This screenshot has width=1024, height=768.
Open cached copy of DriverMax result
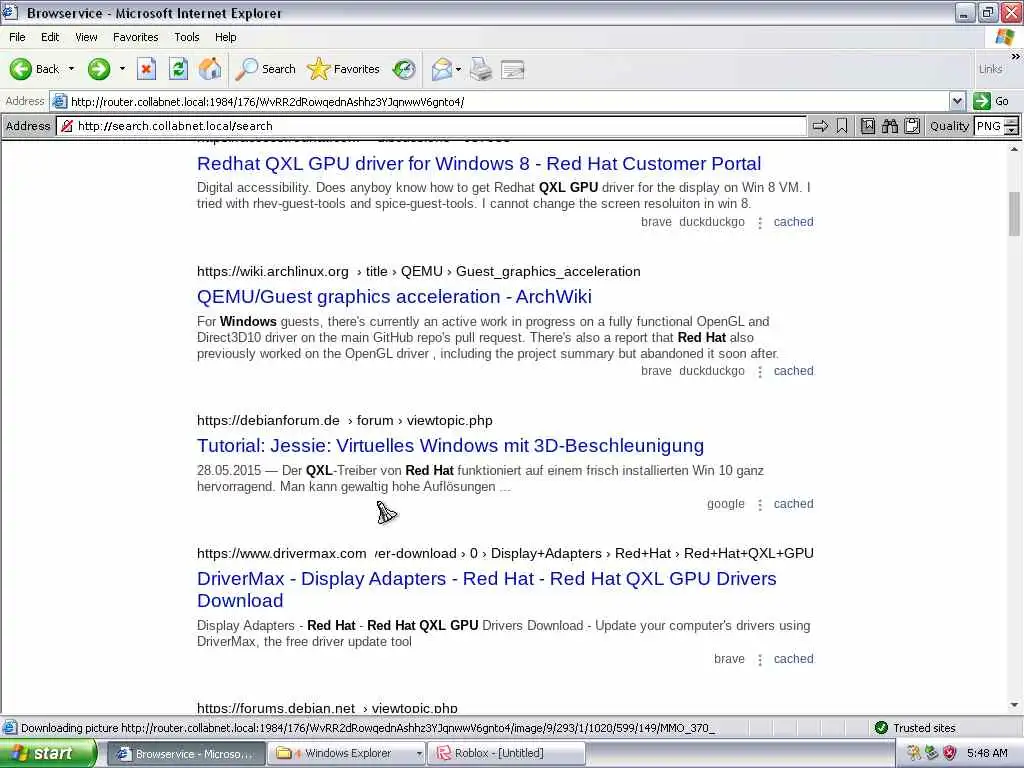point(793,659)
